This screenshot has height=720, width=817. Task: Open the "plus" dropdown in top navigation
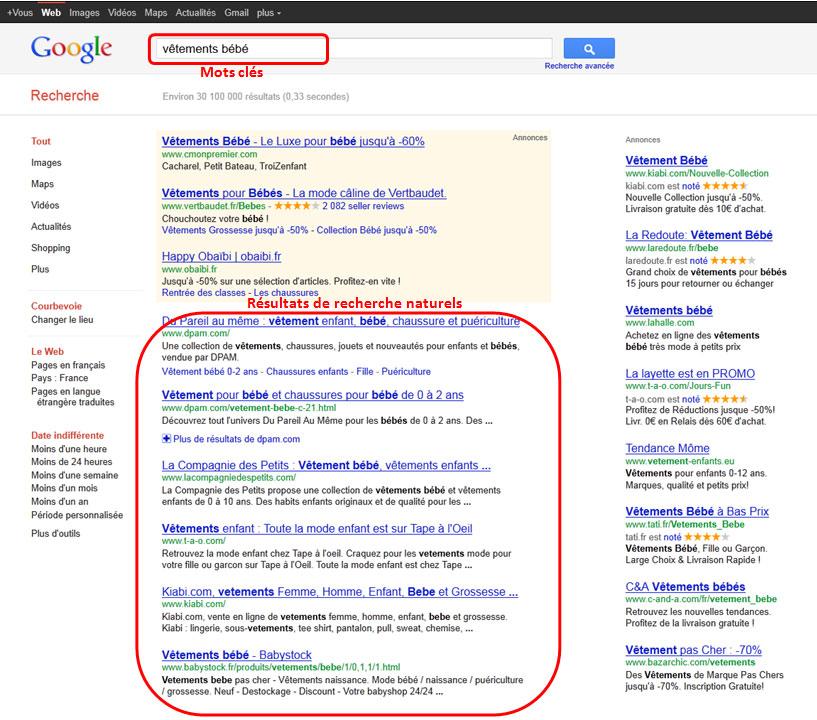[263, 13]
